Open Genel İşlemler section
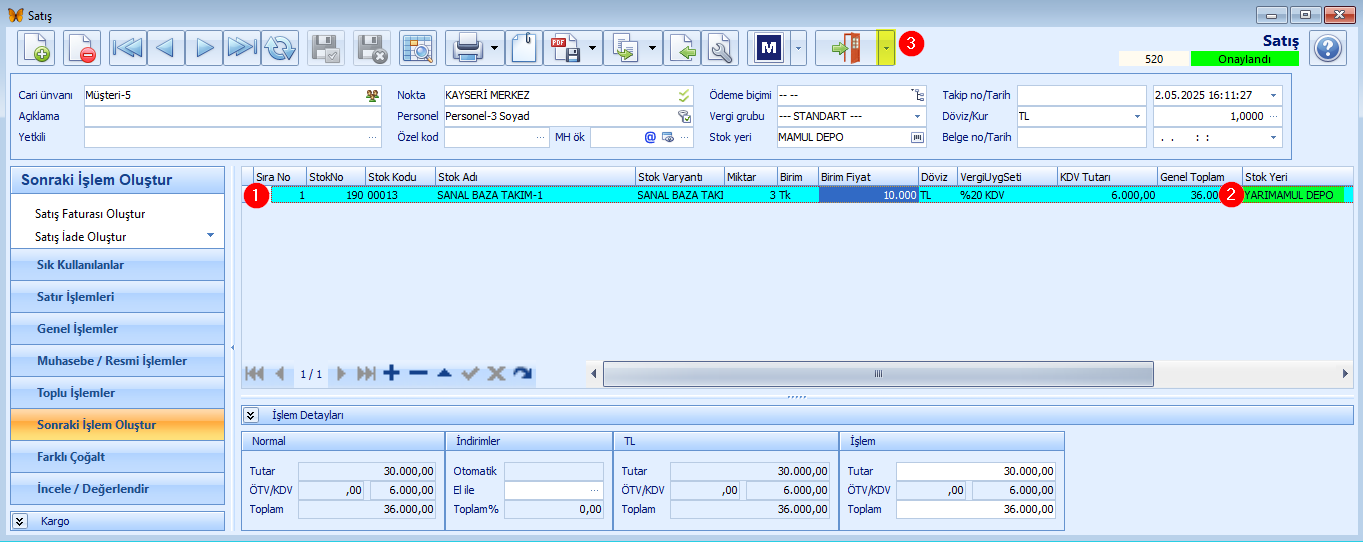The image size is (1363, 542). point(117,329)
